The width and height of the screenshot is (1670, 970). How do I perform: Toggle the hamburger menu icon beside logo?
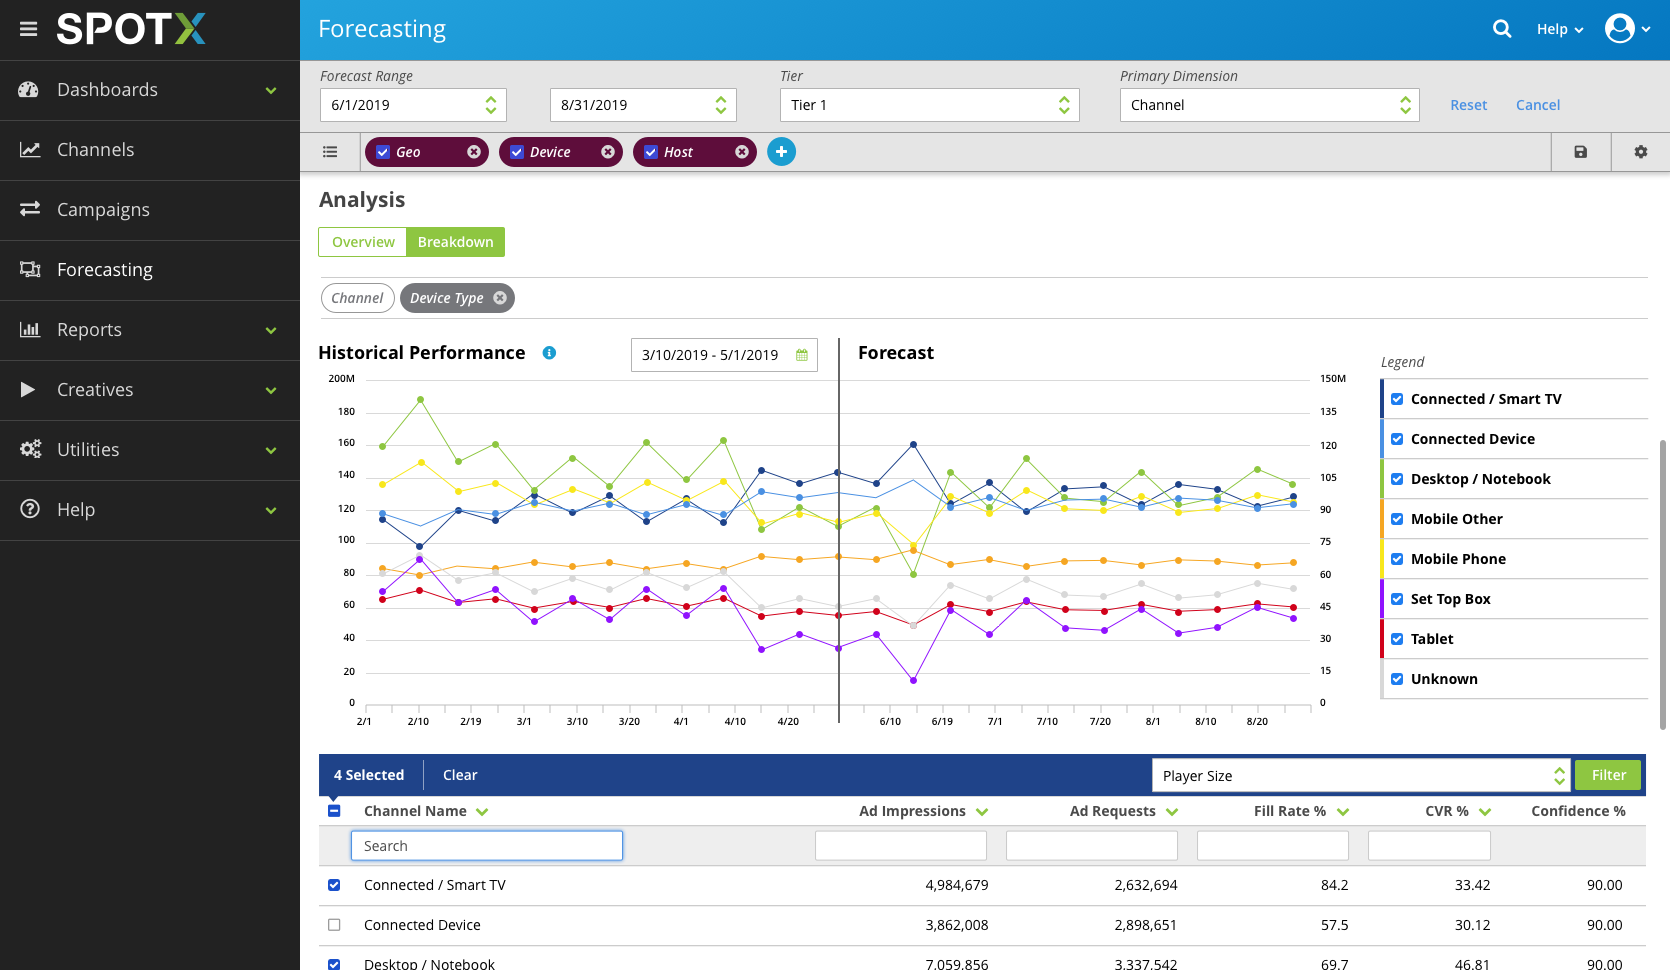pos(29,29)
